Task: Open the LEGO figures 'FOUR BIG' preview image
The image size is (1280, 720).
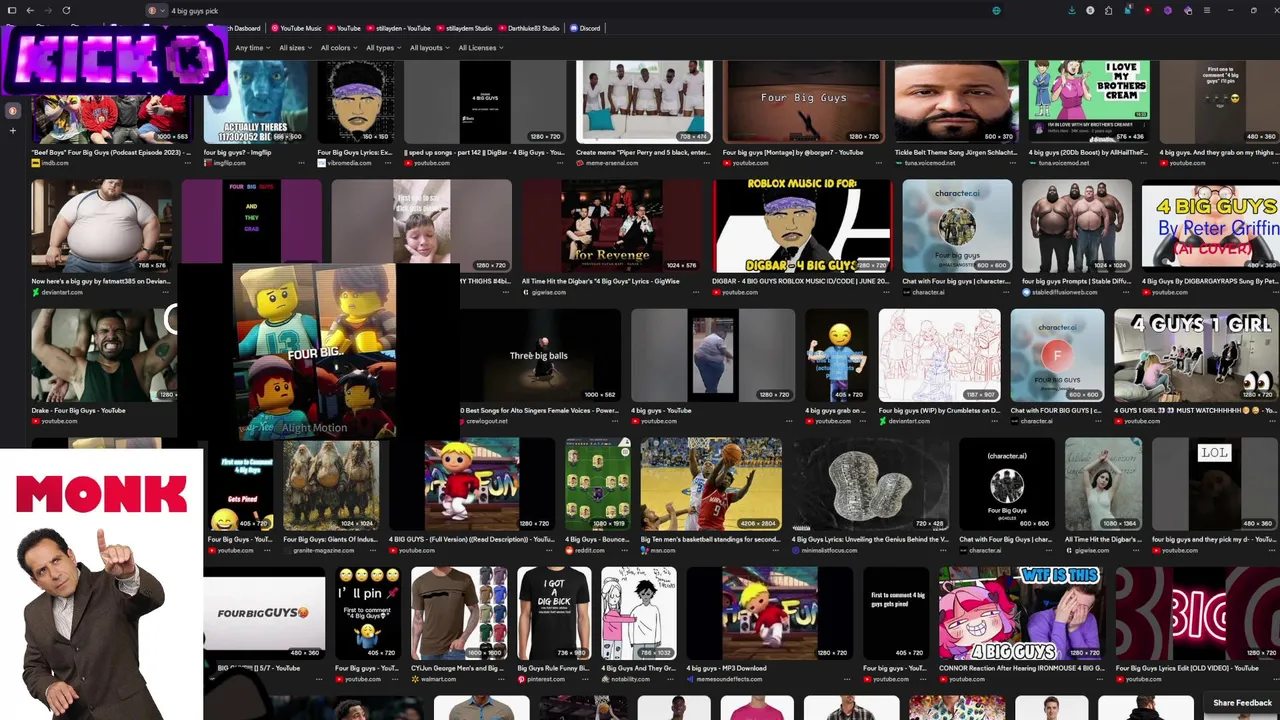Action: point(314,352)
